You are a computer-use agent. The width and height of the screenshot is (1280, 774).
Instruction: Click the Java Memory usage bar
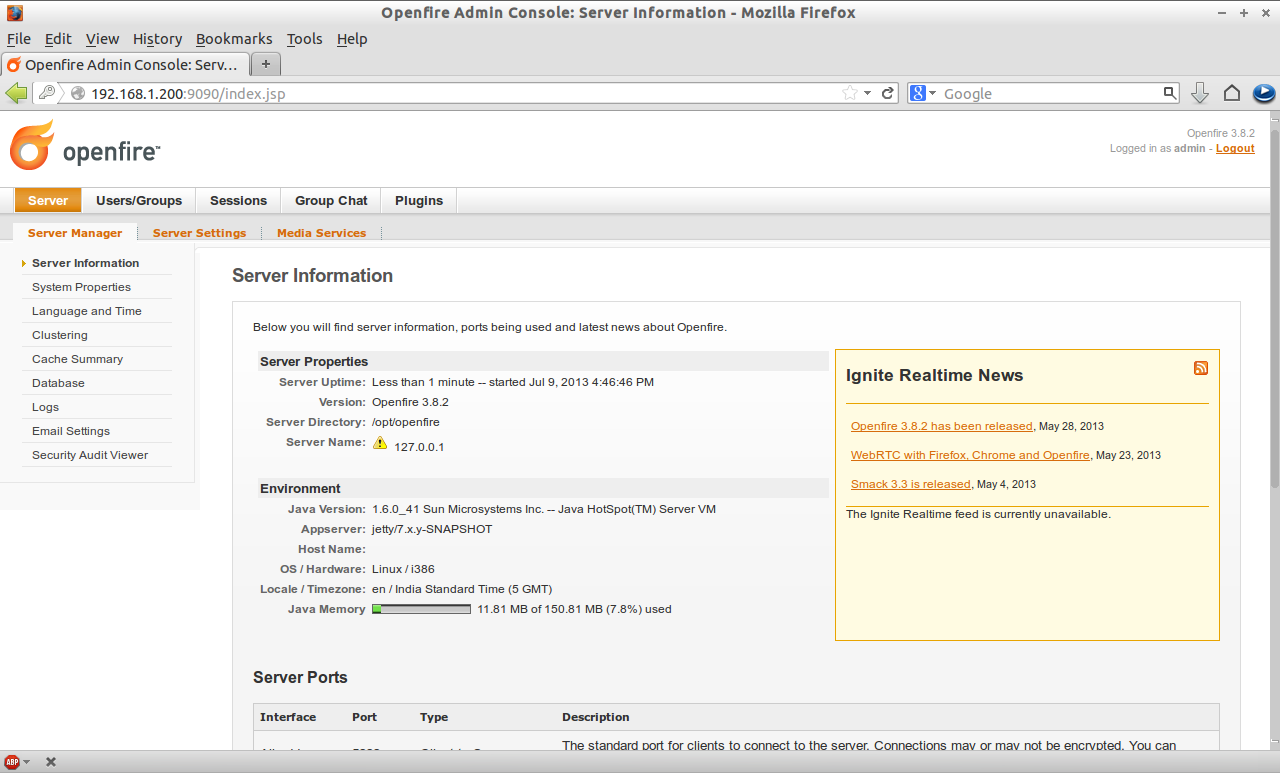(x=421, y=609)
